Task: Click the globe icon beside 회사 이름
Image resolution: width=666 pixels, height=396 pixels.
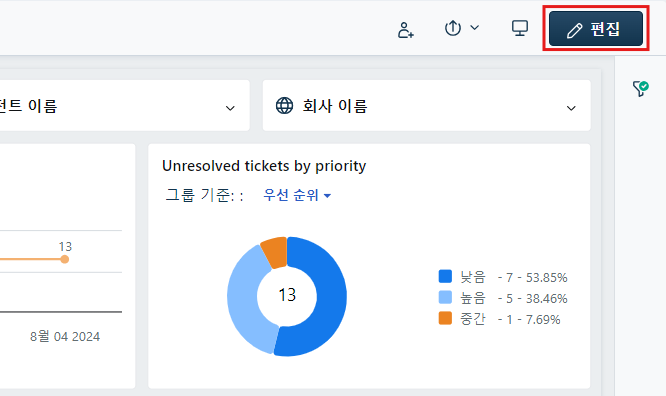Action: 284,105
